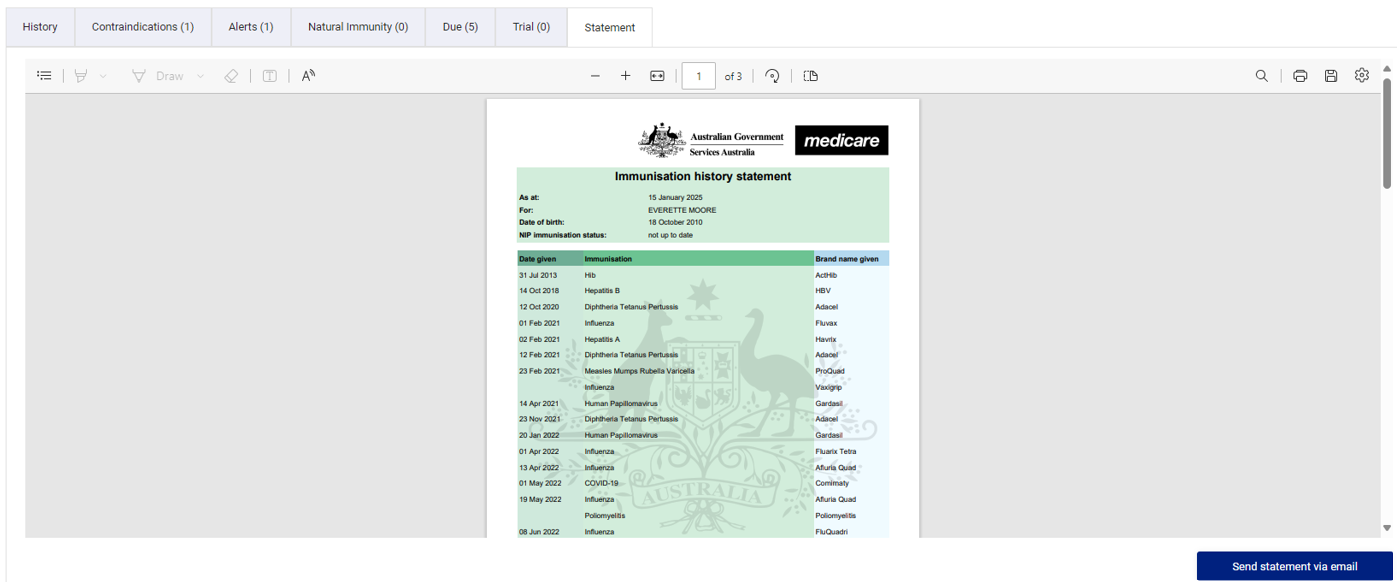Click the 'Hepatitis B' immunisation row
This screenshot has height=582, width=1397.
[602, 291]
